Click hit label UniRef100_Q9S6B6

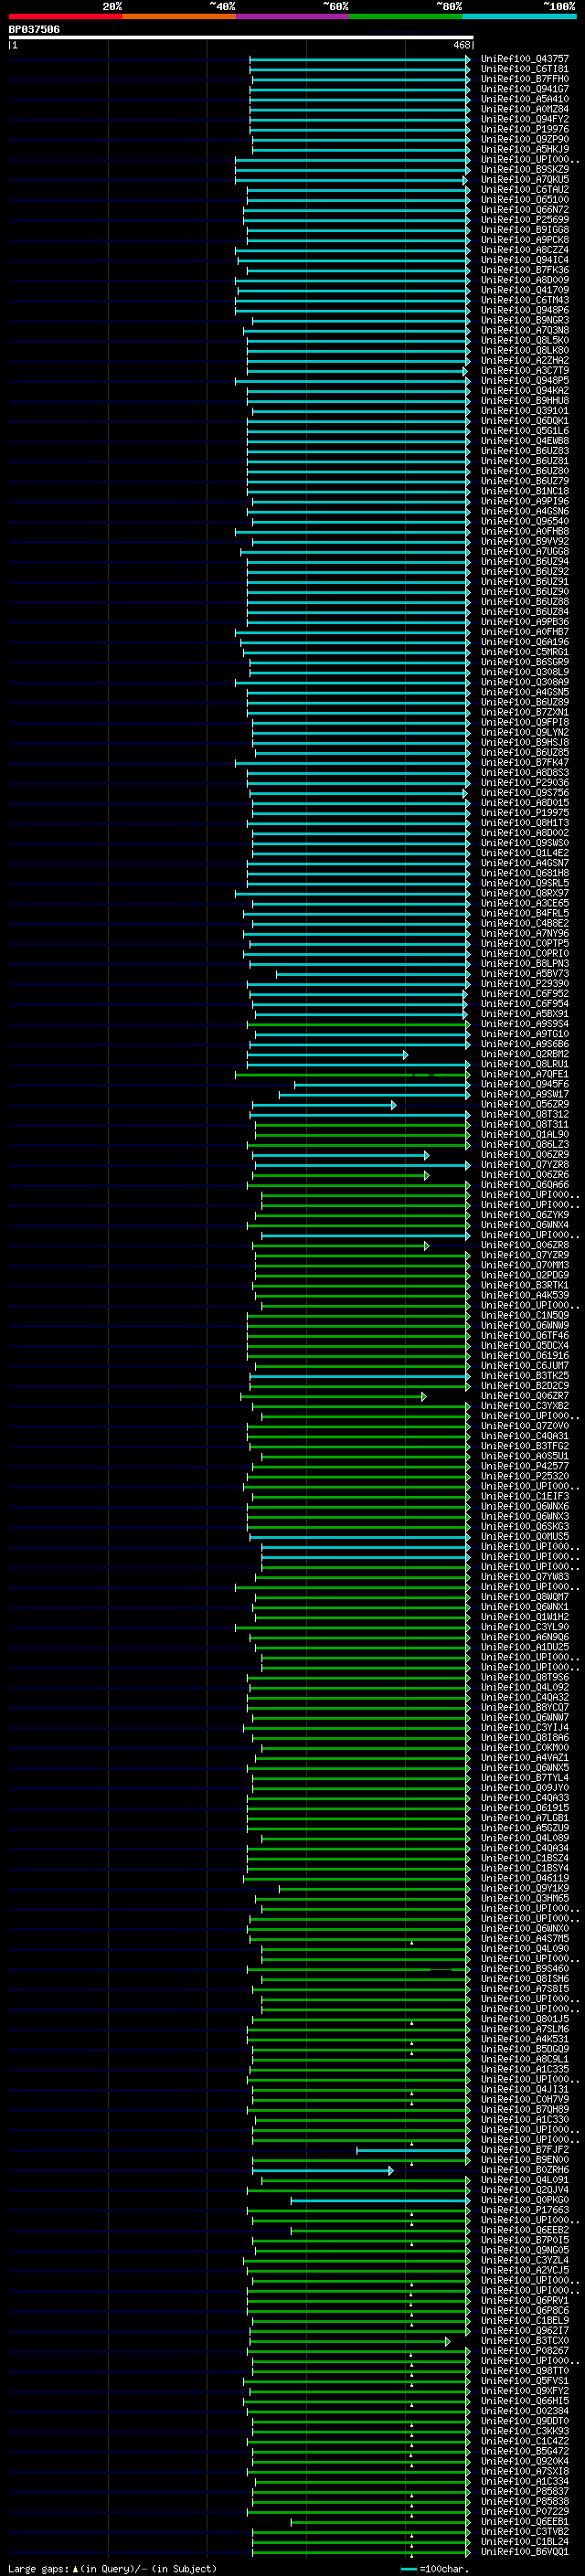[524, 1044]
